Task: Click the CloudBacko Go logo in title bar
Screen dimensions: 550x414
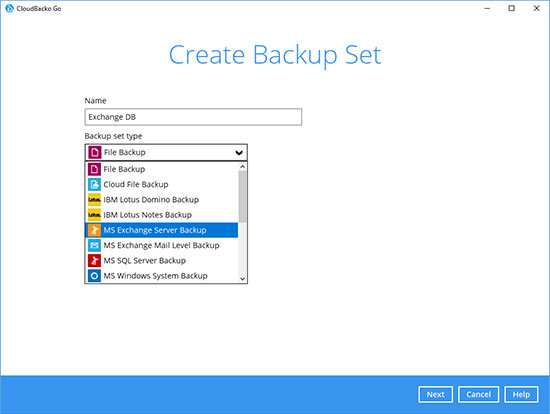Action: point(9,8)
